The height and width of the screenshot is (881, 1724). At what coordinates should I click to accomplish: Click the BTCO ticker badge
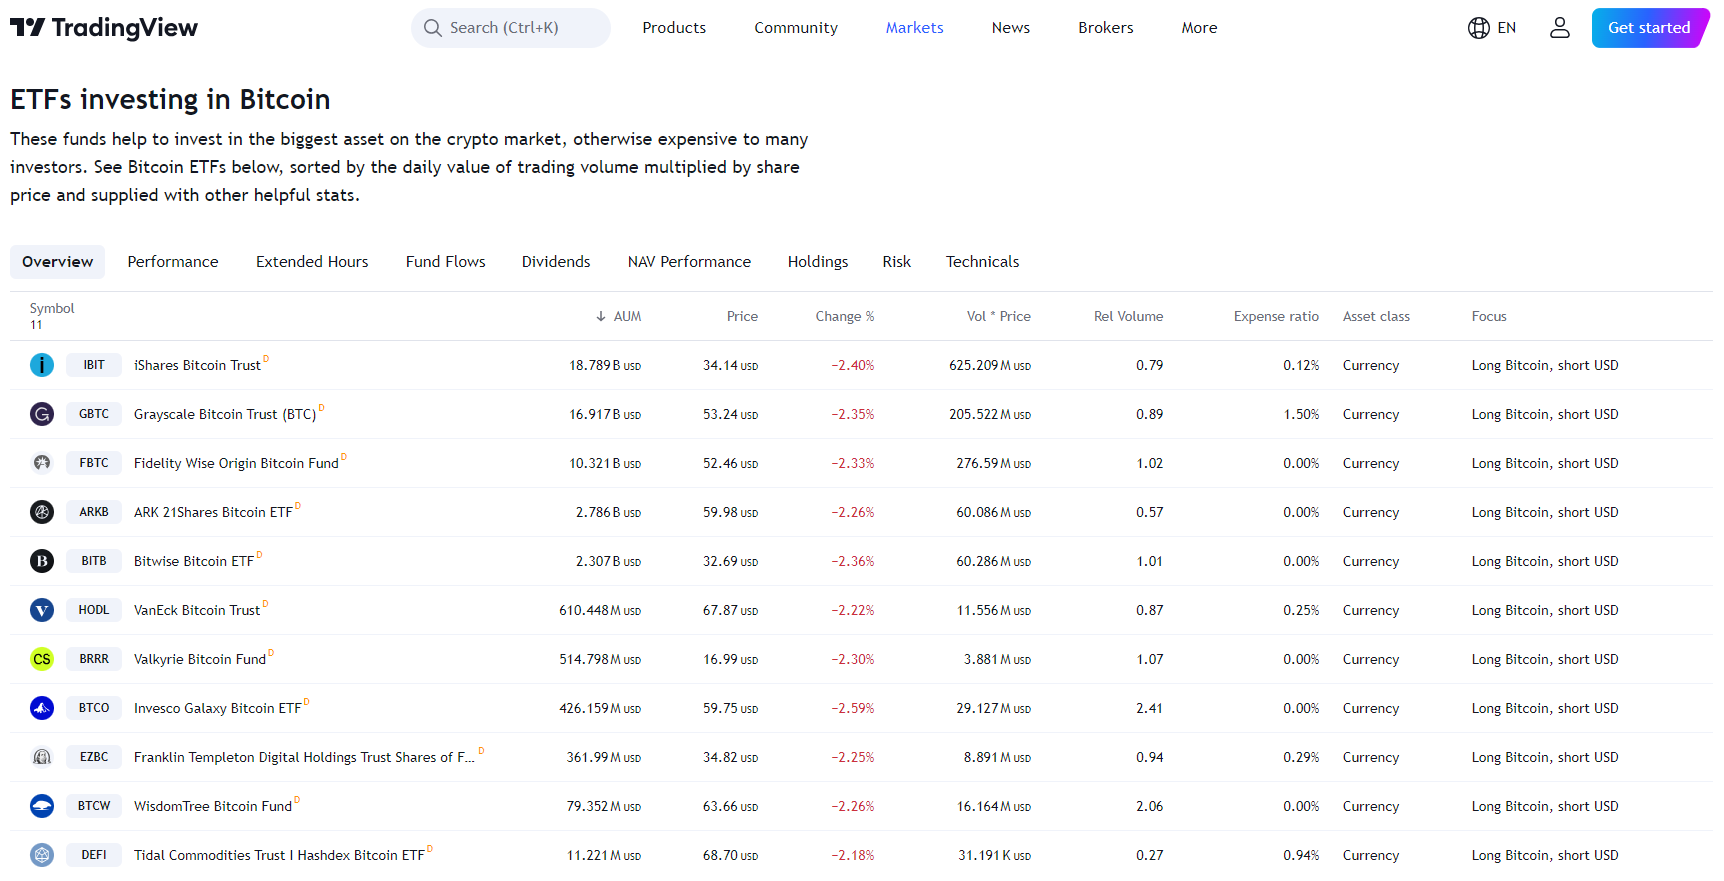click(x=94, y=708)
